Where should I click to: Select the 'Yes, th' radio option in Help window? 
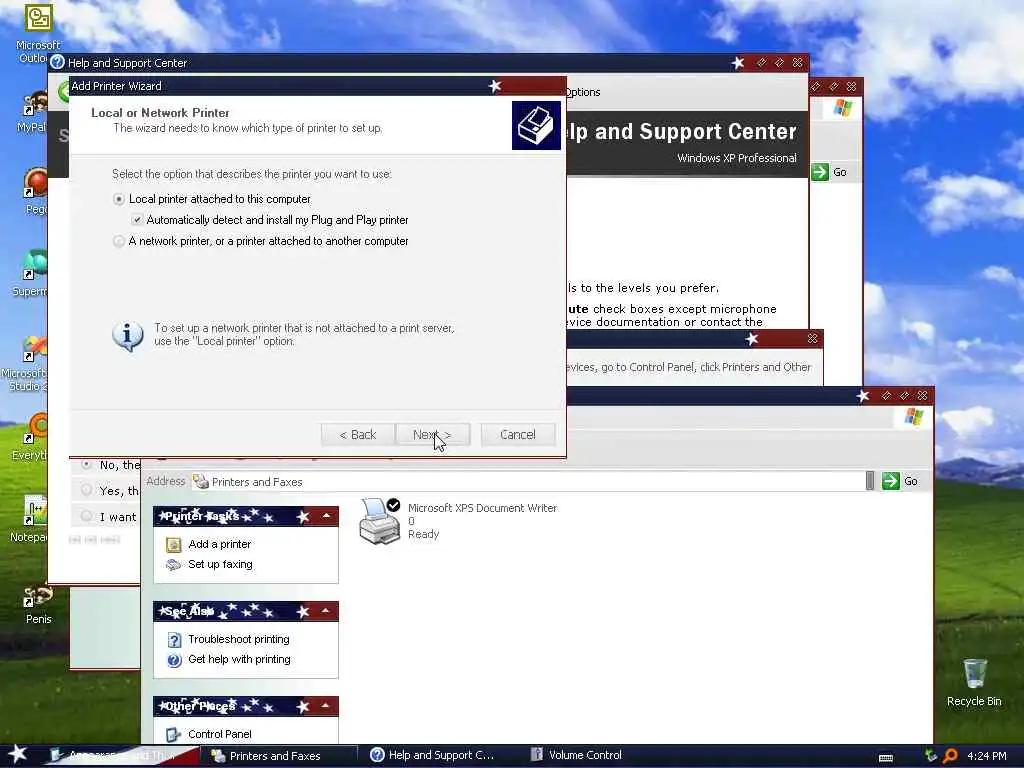pyautogui.click(x=86, y=490)
